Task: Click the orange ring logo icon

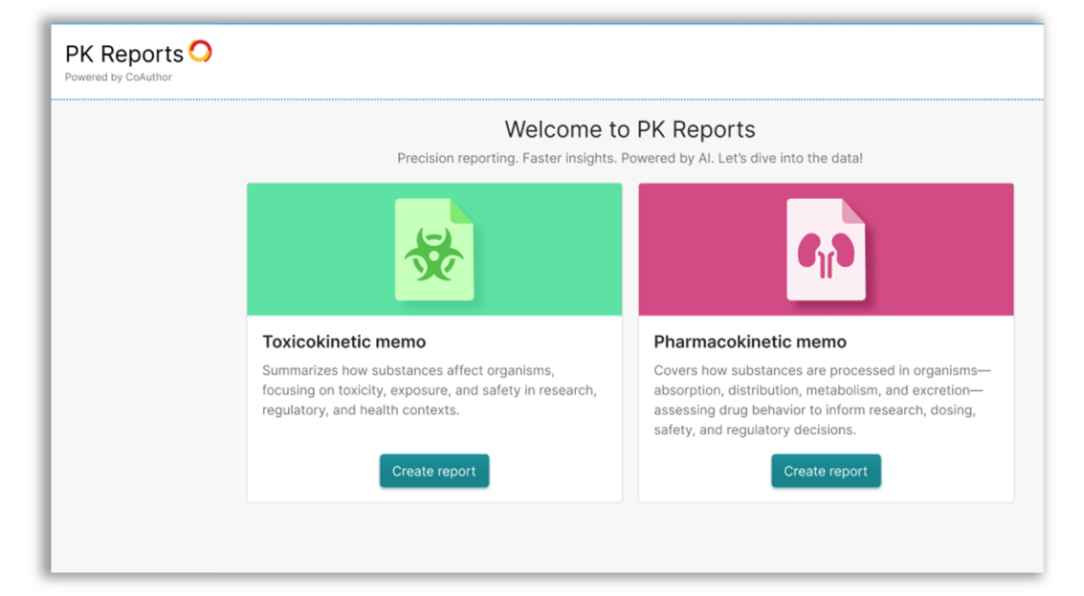Action: point(200,51)
